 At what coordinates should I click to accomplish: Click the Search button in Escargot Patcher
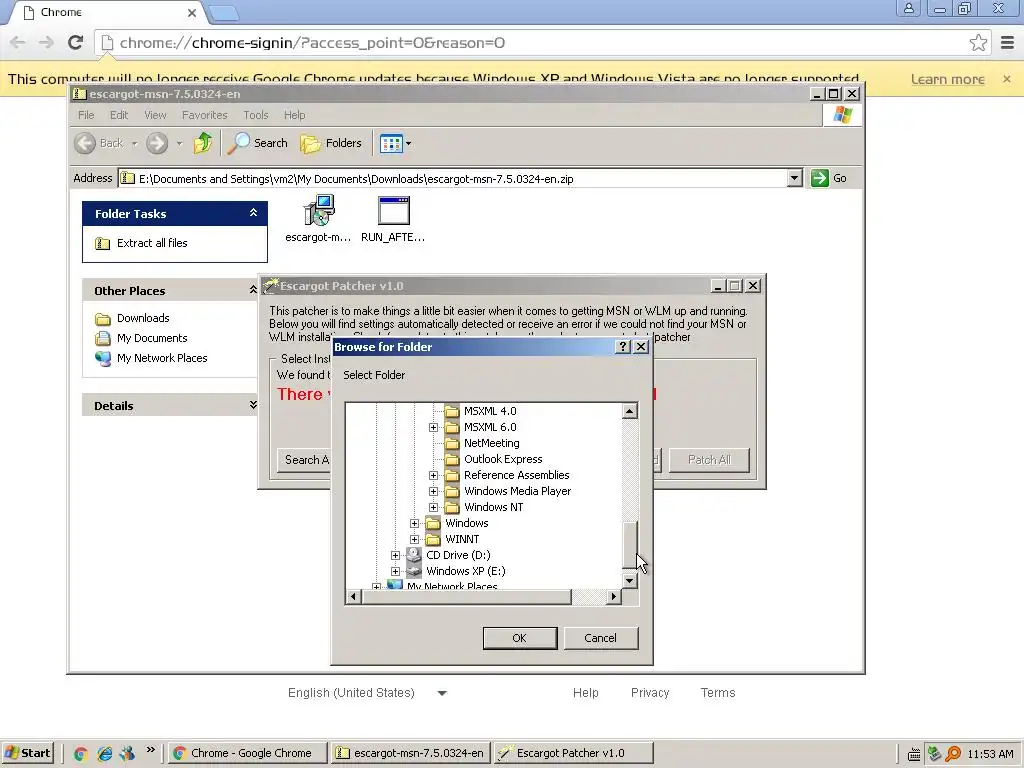(304, 460)
